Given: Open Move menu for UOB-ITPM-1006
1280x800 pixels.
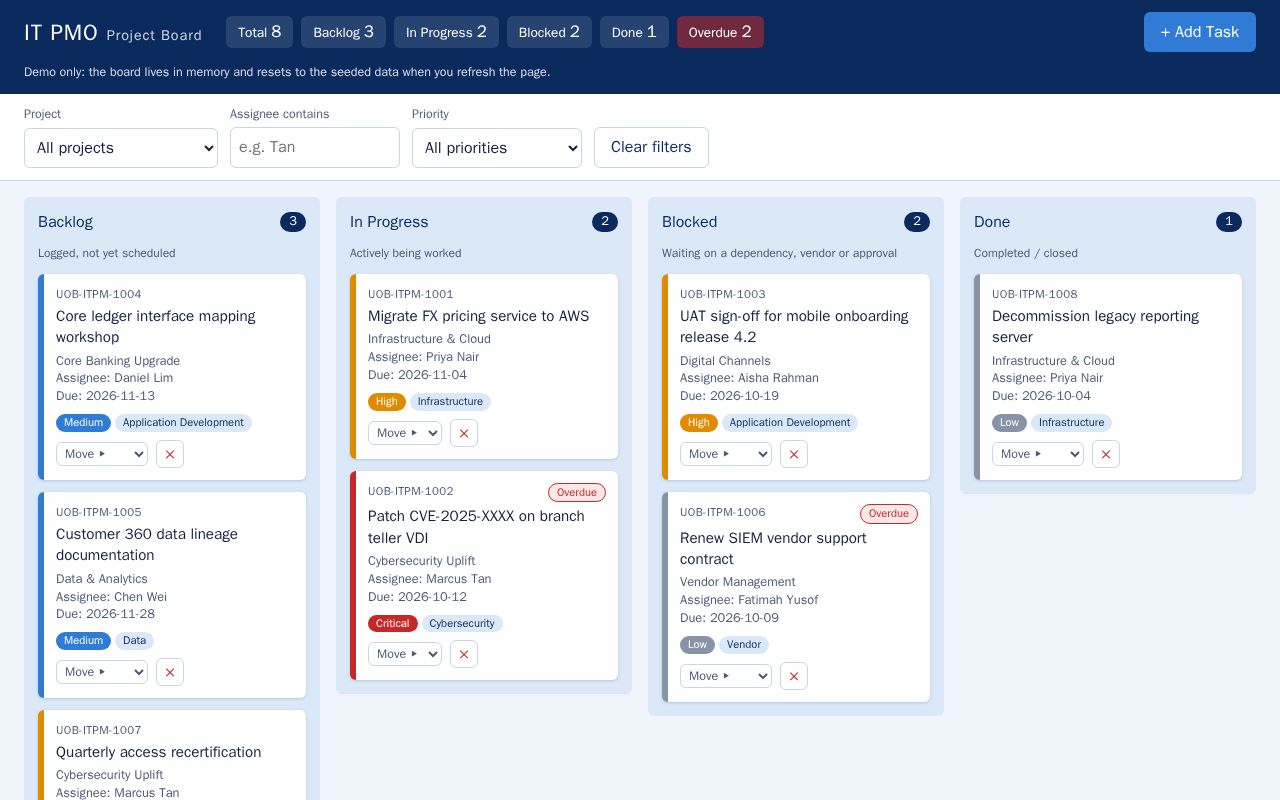Looking at the screenshot, I should pos(726,676).
